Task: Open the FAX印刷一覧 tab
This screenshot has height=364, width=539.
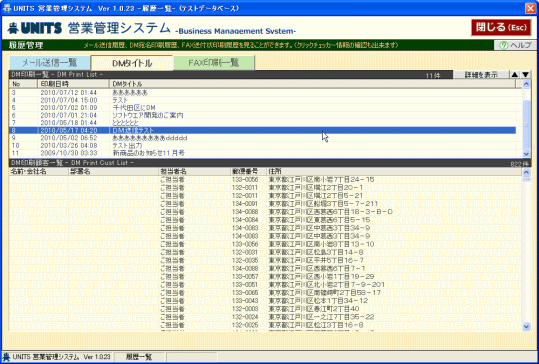Action: pyautogui.click(x=214, y=63)
